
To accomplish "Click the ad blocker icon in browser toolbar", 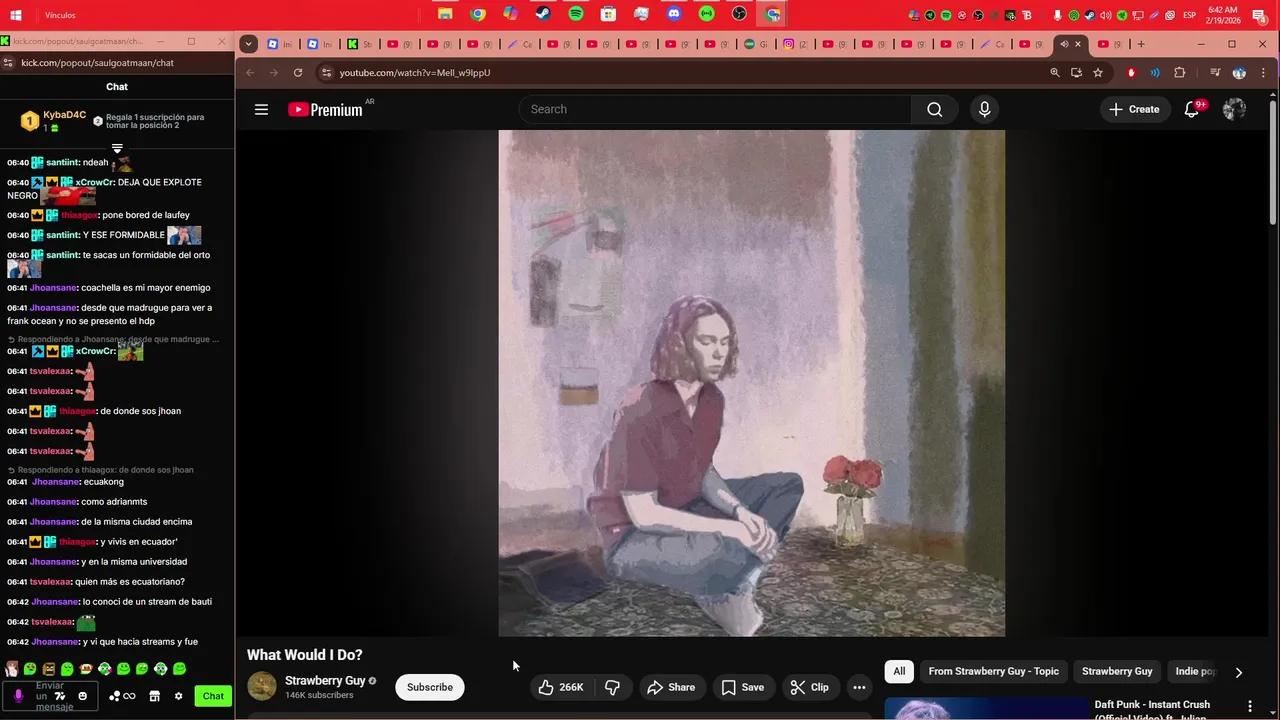I will 1131,72.
